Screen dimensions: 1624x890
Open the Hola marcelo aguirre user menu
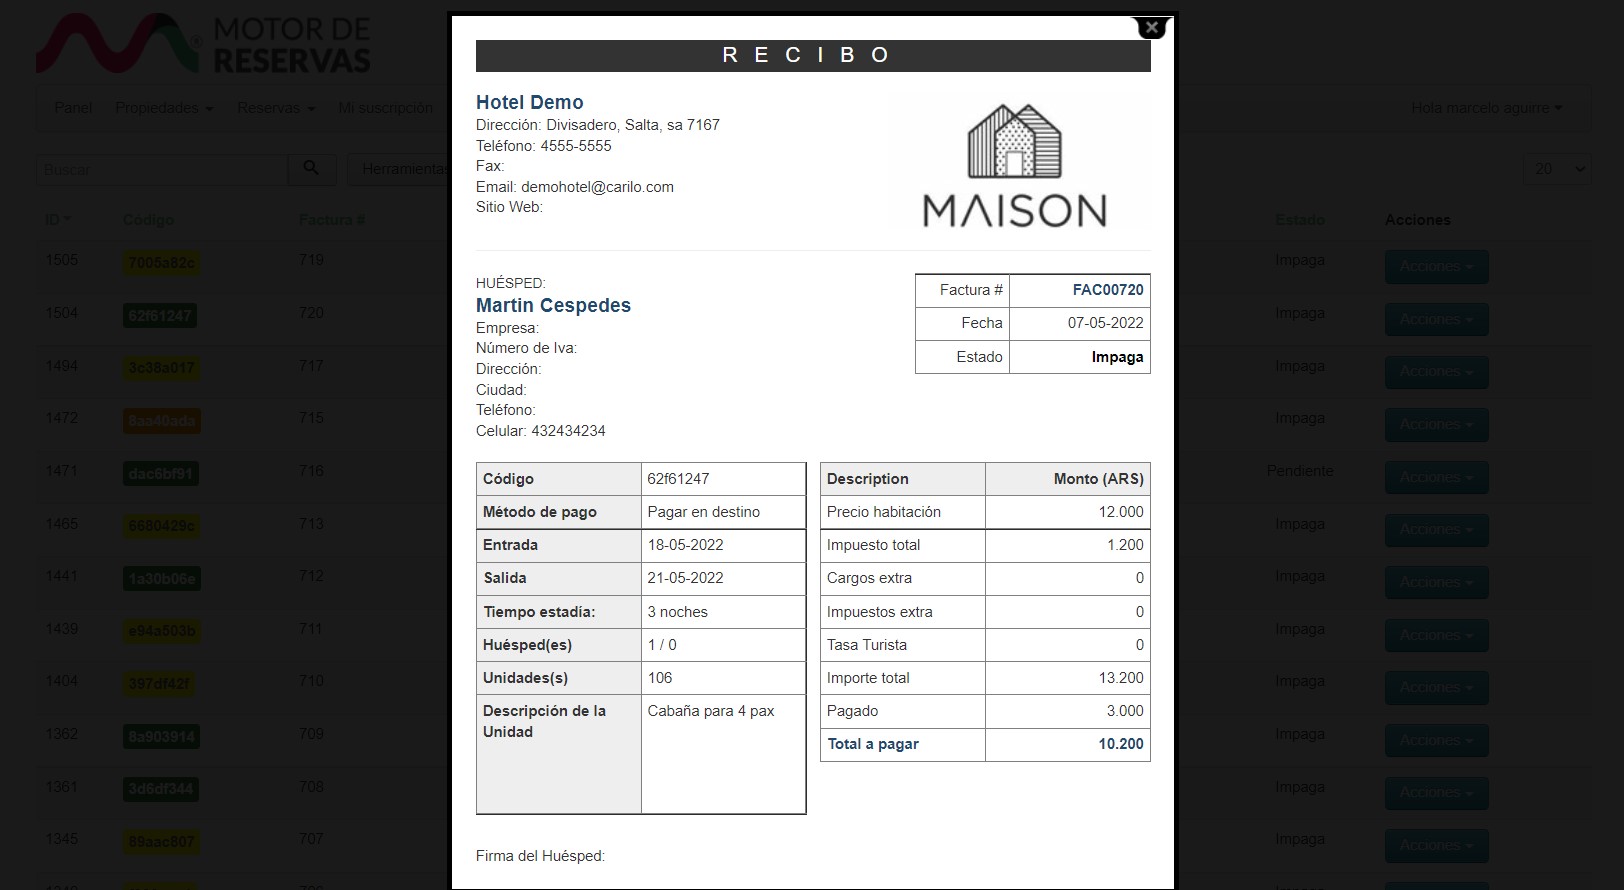click(1486, 108)
